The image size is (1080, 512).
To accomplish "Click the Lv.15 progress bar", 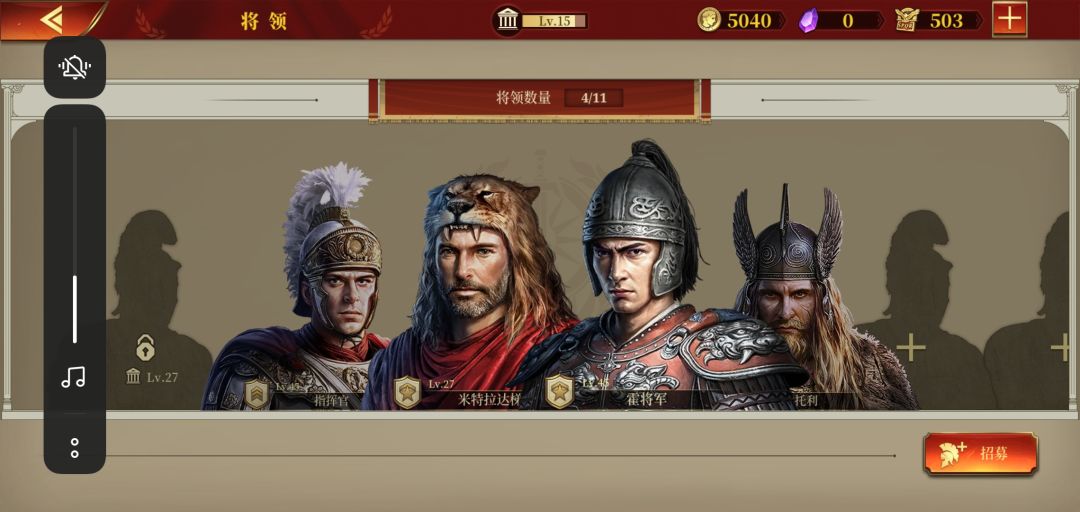I will (554, 21).
